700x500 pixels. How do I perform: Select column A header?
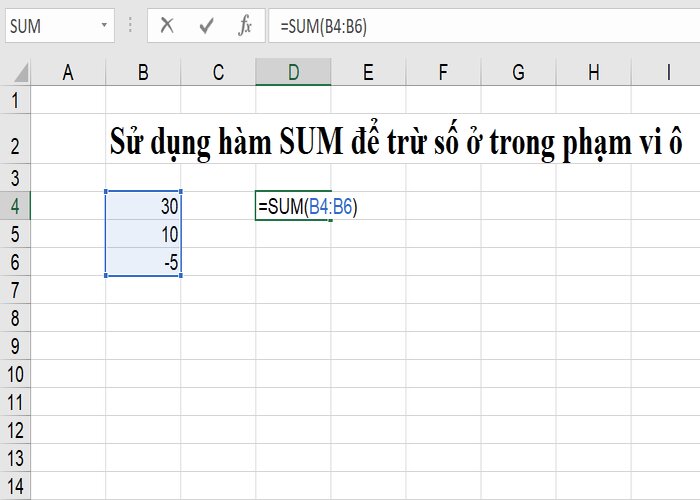(68, 72)
